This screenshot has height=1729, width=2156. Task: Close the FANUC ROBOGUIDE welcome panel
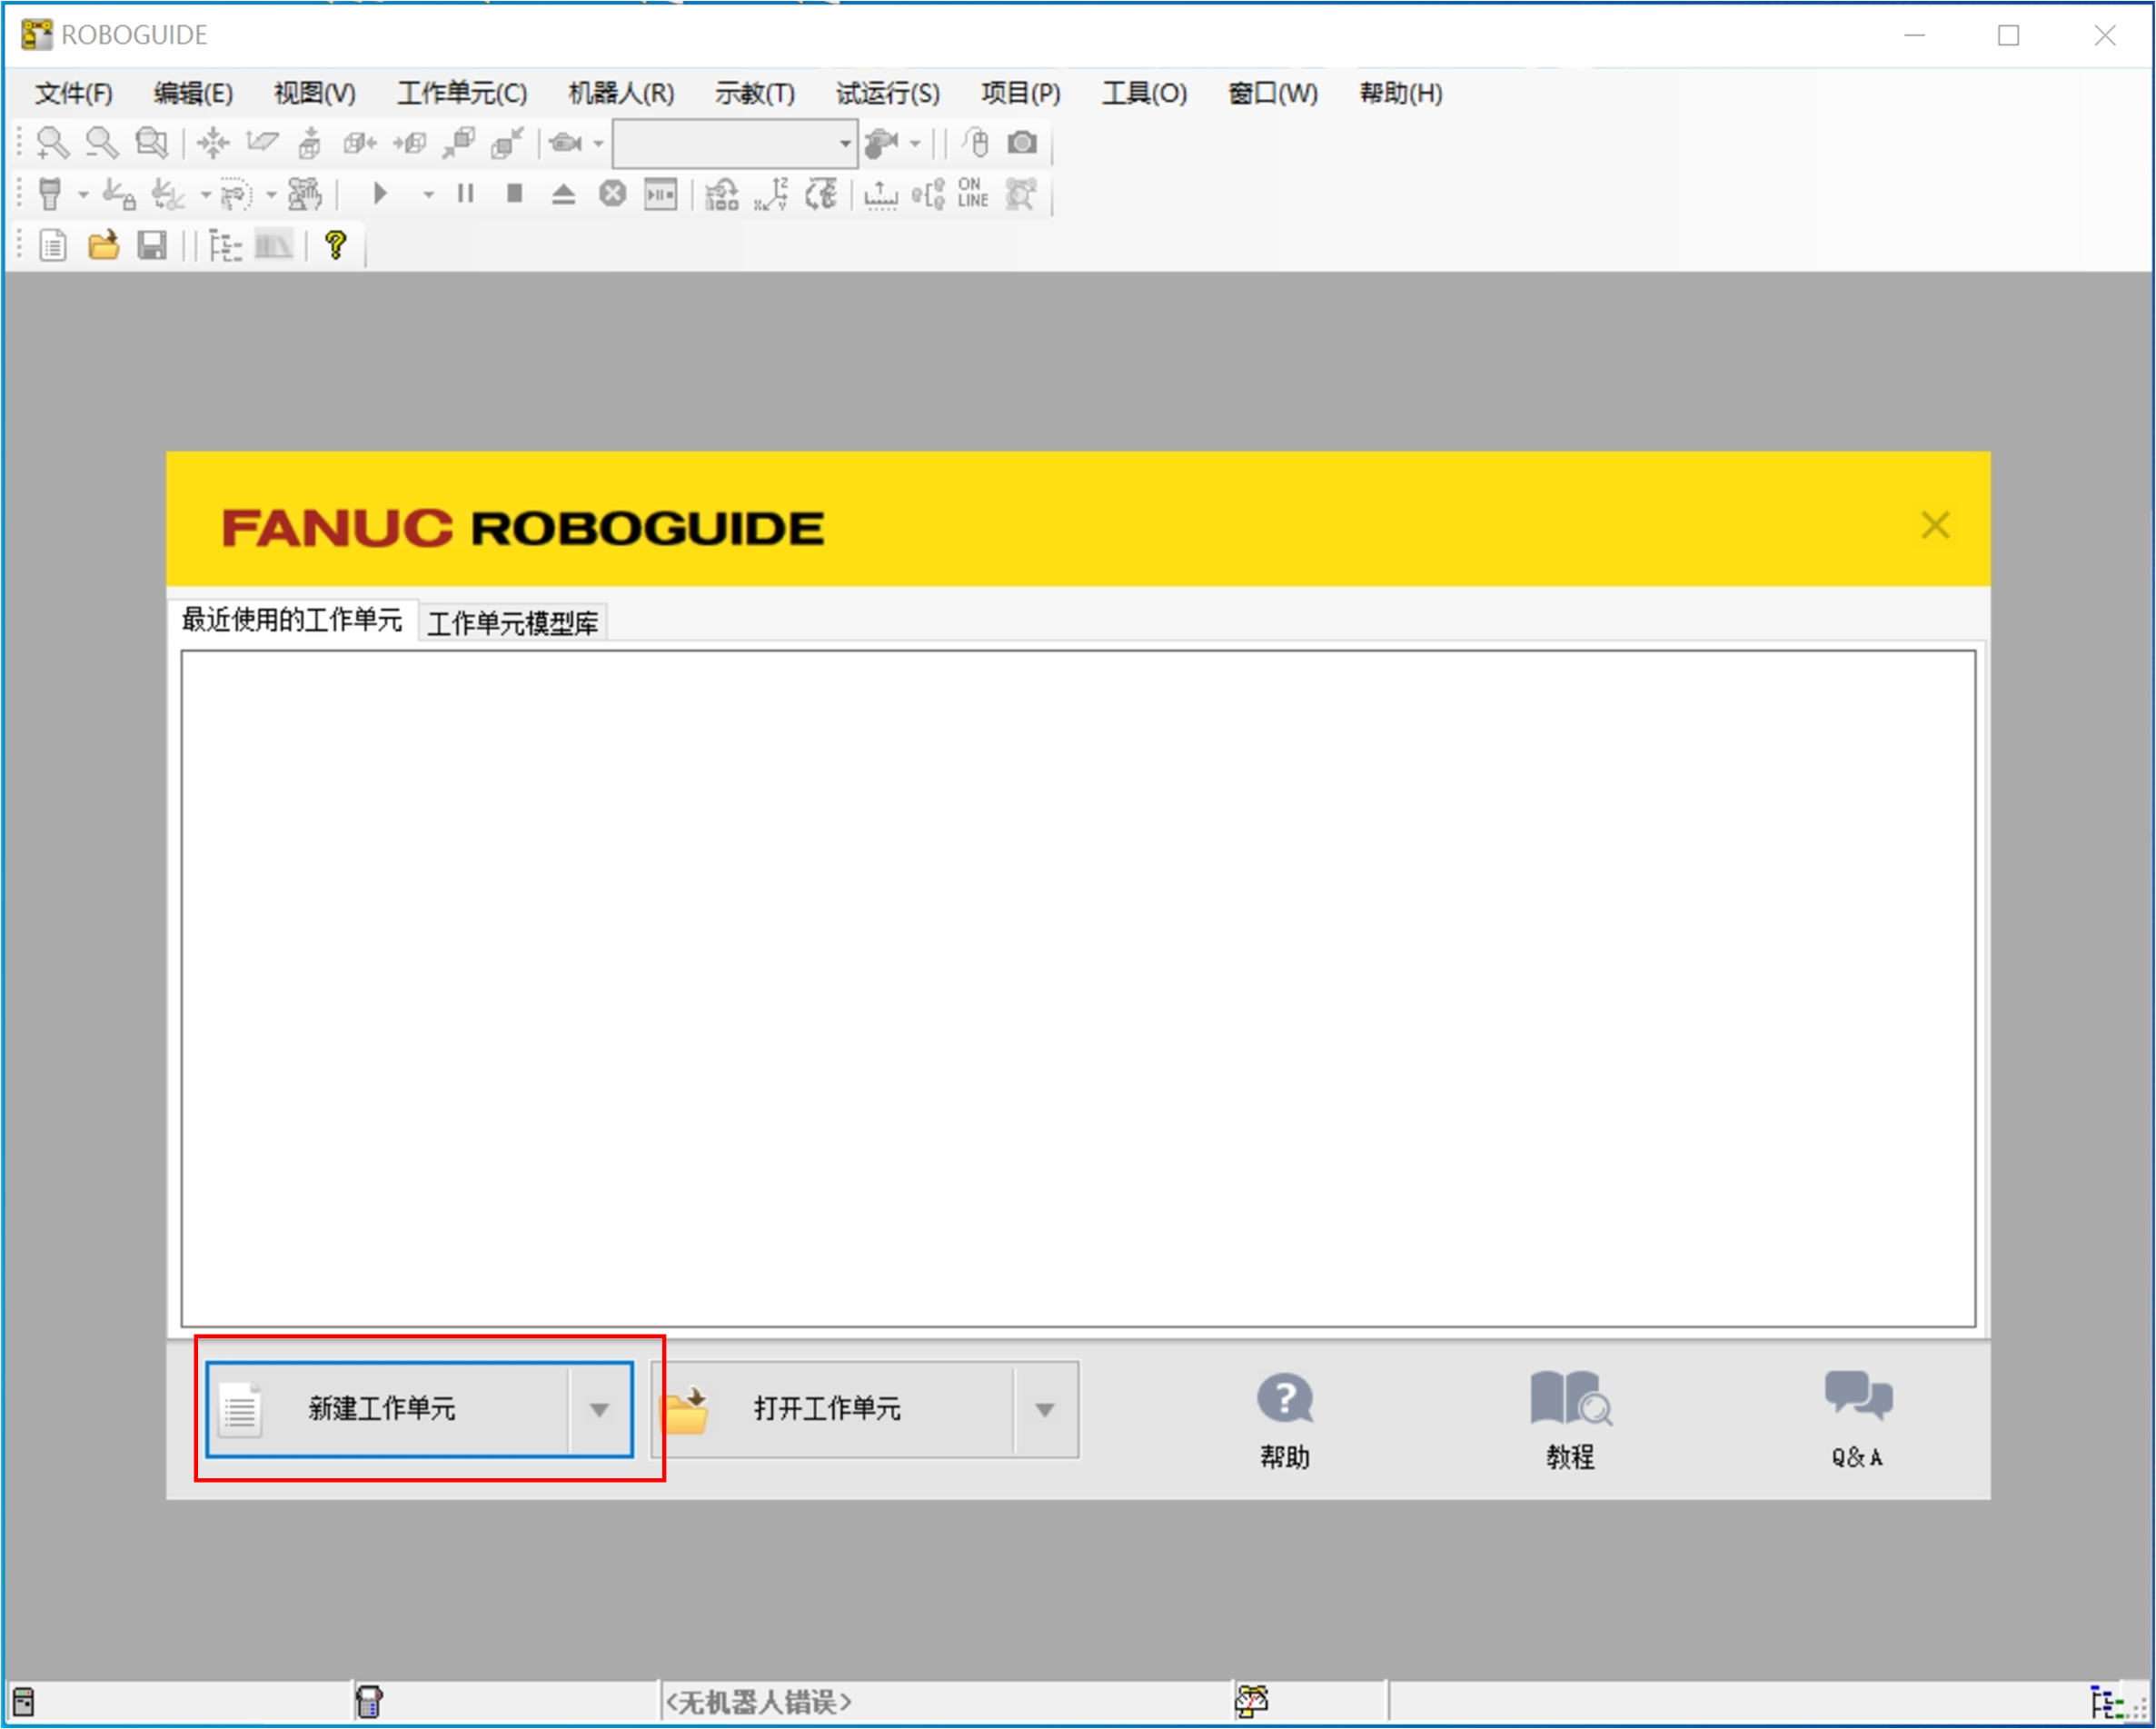[1934, 525]
